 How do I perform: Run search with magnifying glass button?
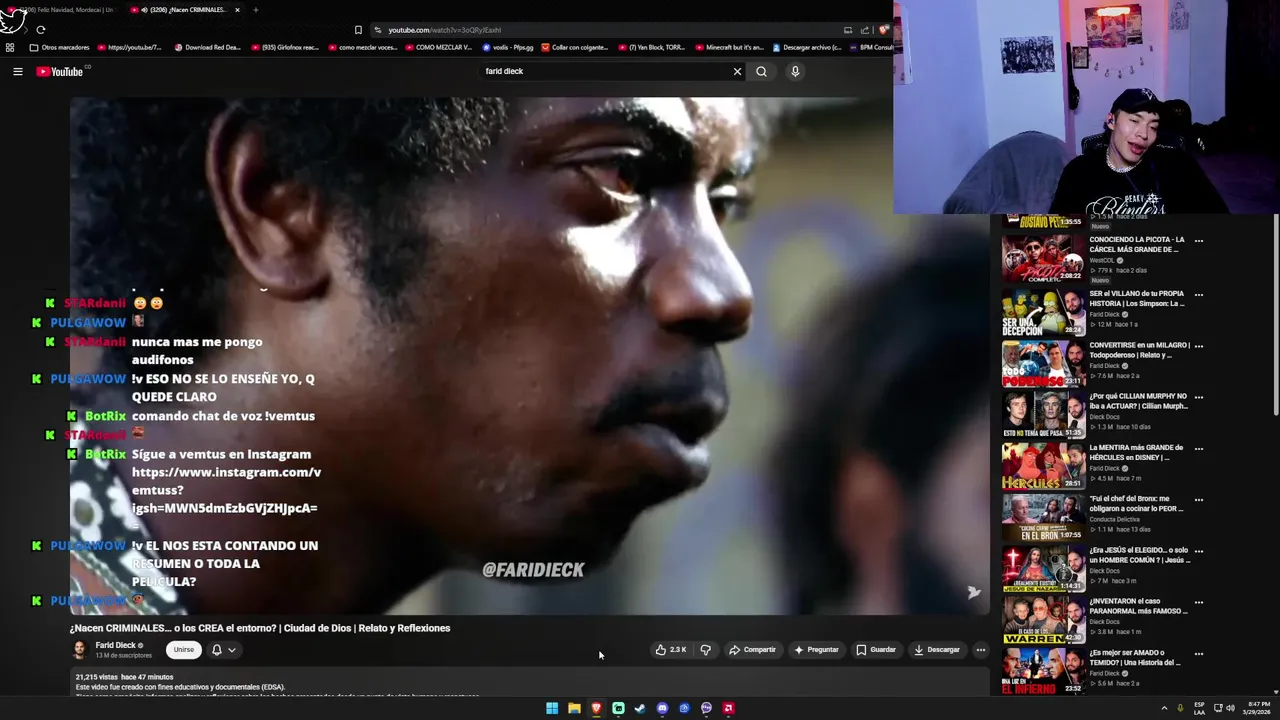pos(761,71)
